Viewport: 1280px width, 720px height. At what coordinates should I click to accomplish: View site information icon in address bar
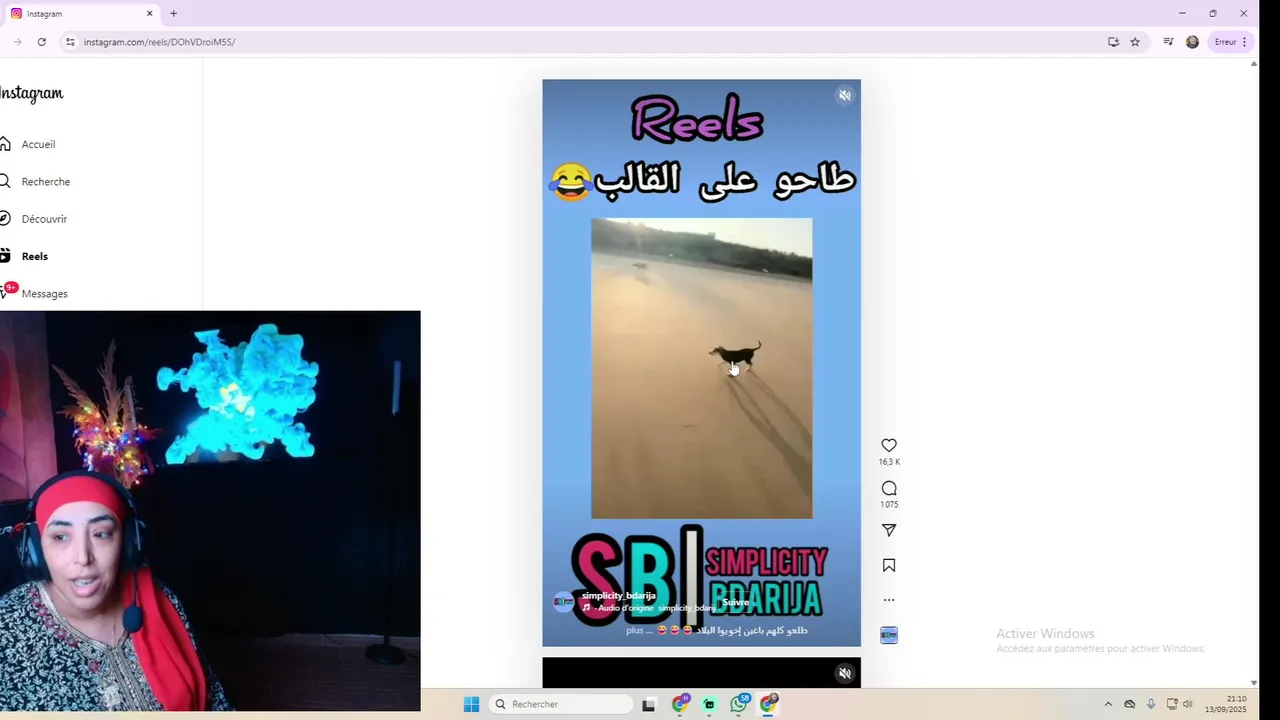[70, 42]
